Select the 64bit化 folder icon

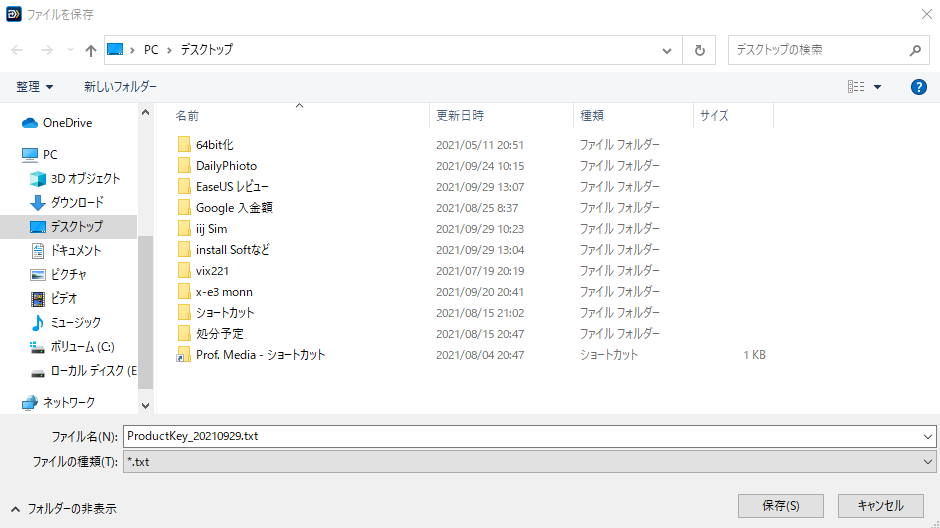click(x=184, y=144)
